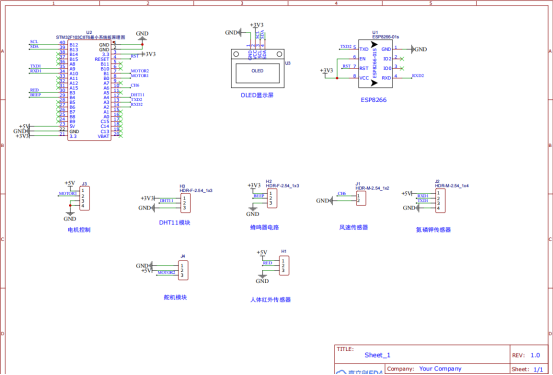Click the GND symbol below header H1
This screenshot has width=553, height=375.
pos(262,278)
